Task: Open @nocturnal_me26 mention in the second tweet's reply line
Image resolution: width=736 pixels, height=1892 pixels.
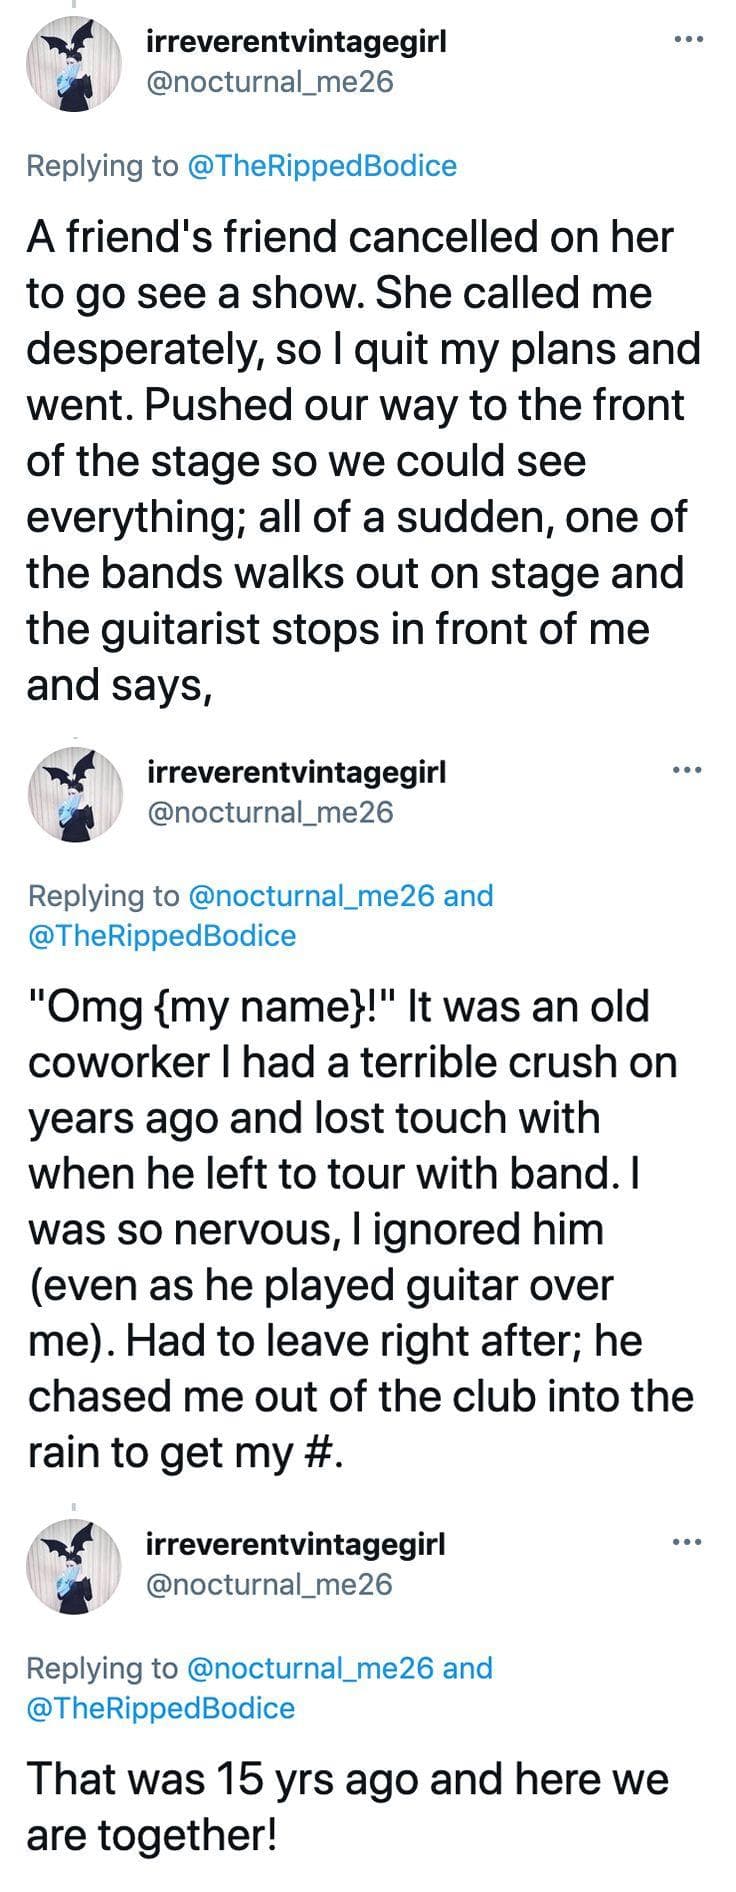Action: tap(312, 895)
